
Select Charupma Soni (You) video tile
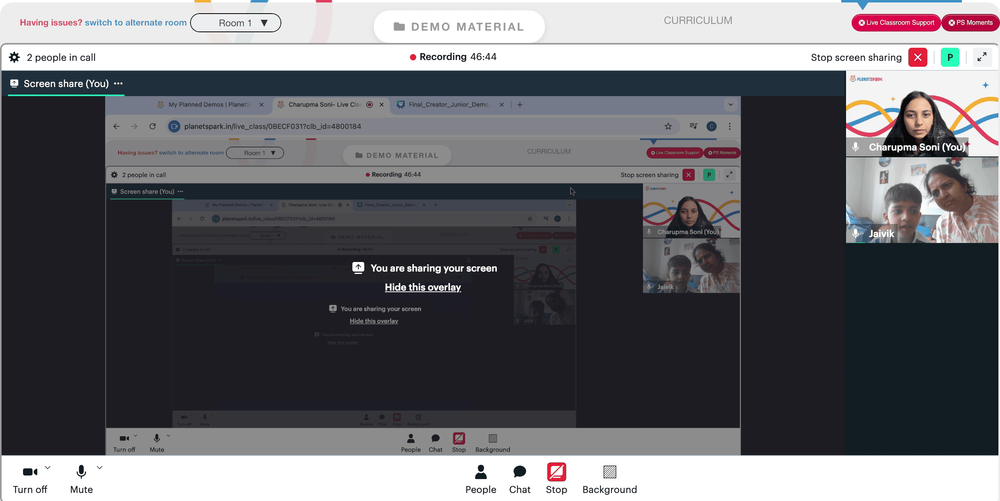(x=922, y=113)
